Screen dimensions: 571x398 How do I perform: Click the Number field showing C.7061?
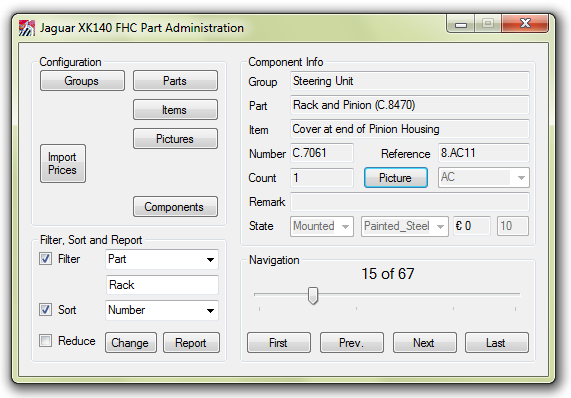coord(322,153)
